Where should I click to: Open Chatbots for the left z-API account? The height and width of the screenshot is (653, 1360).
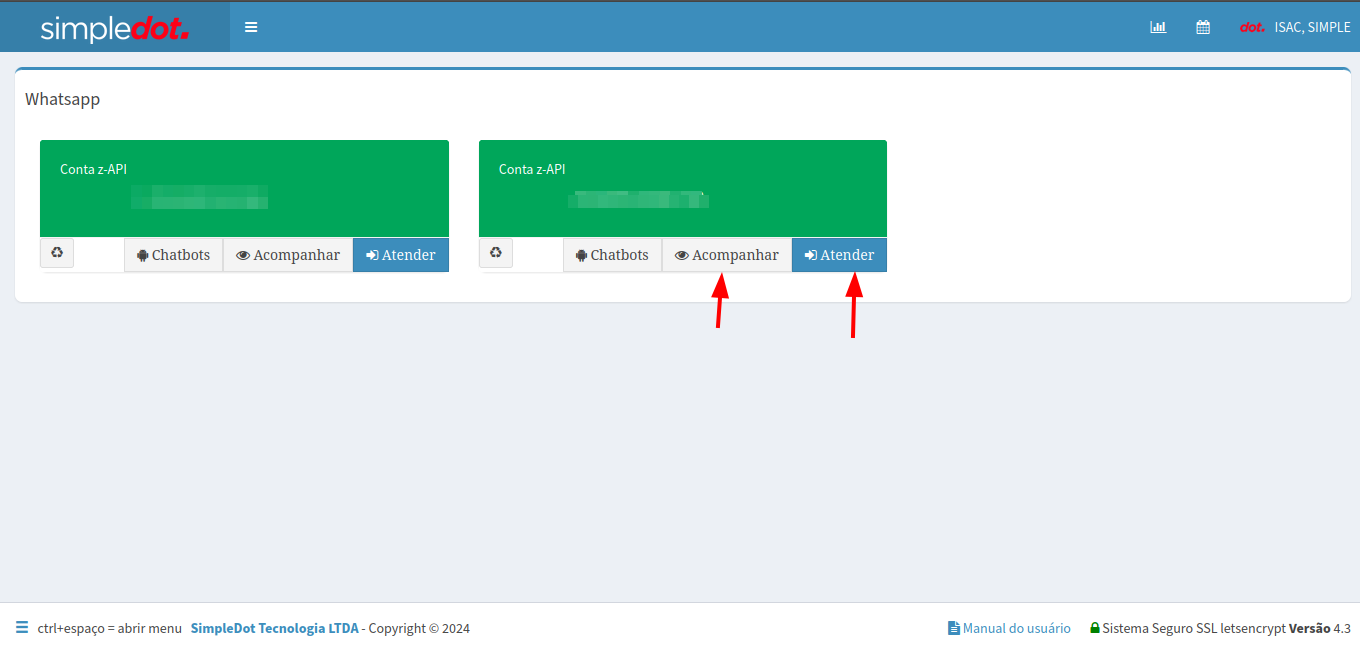pyautogui.click(x=173, y=255)
